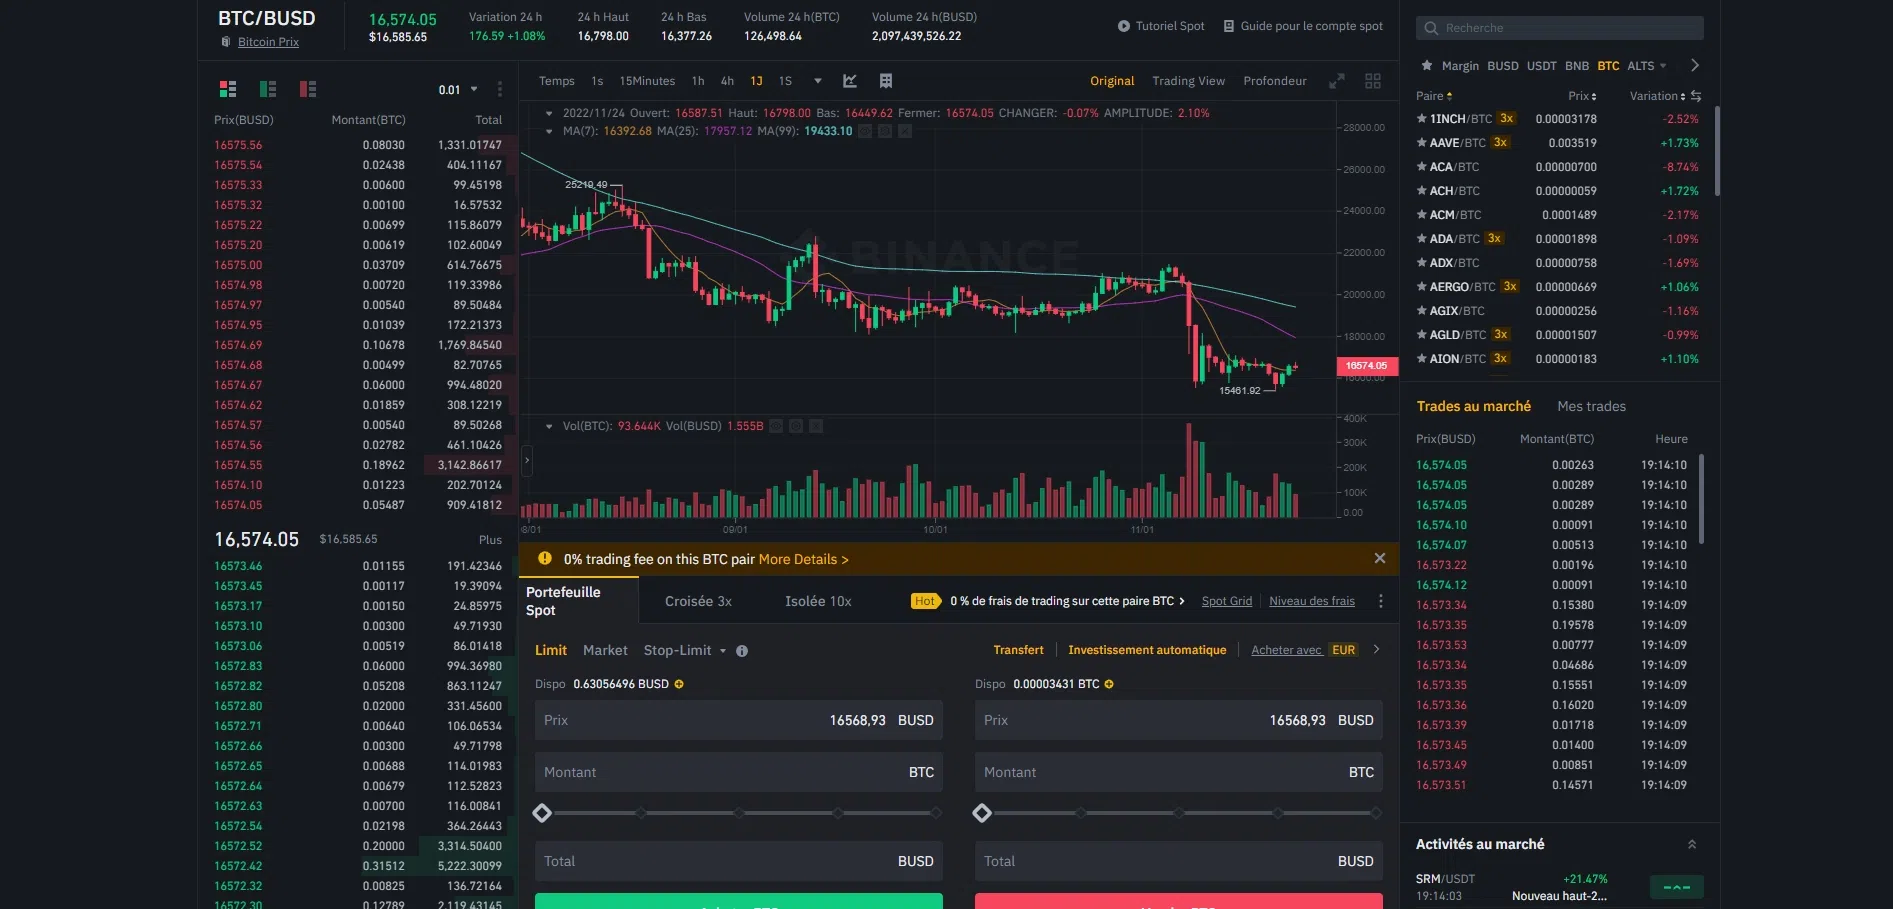
Task: Open the ALTS markets dropdown
Action: tap(1647, 66)
